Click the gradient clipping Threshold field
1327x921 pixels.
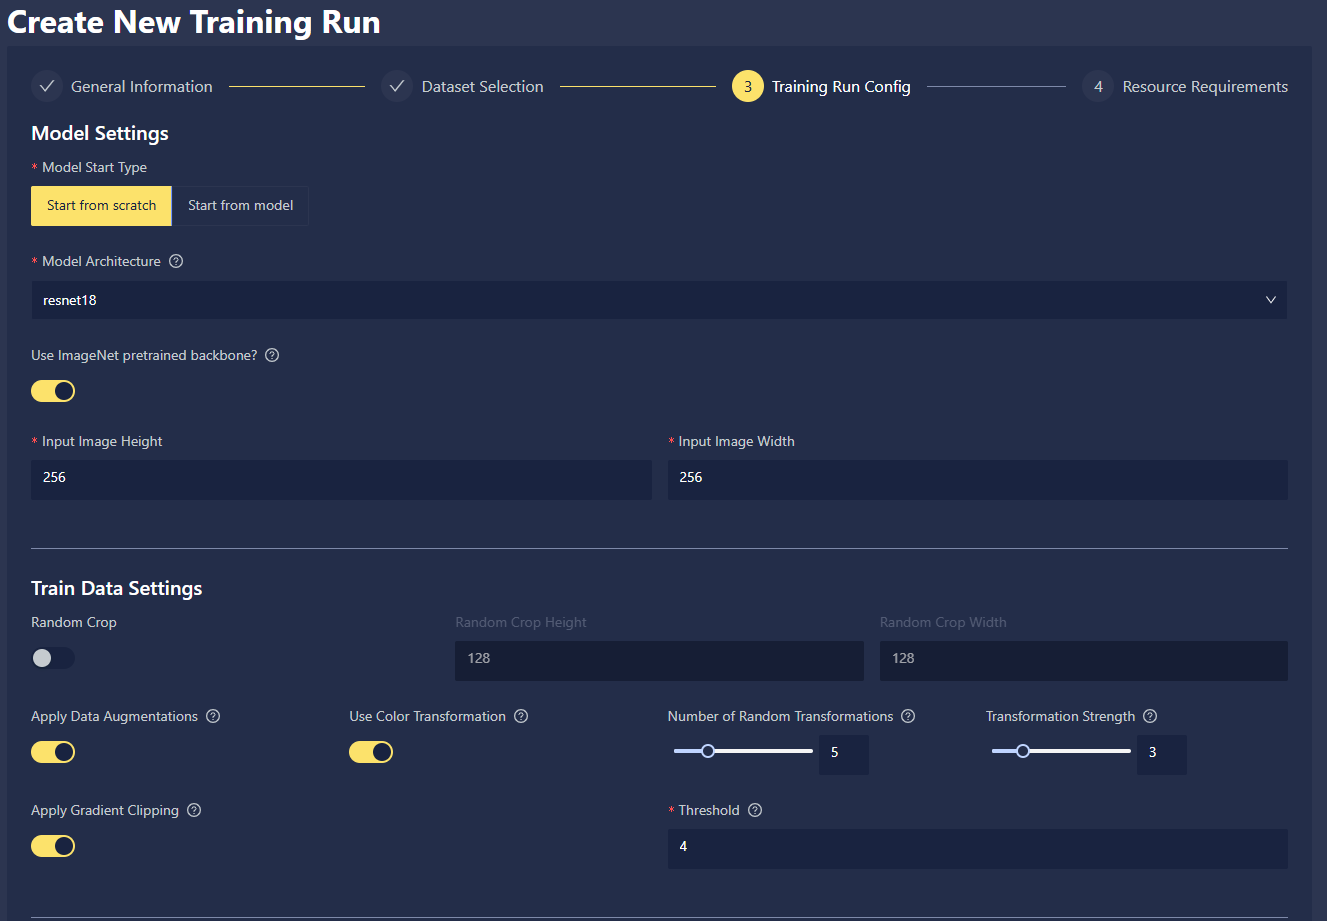(x=978, y=849)
